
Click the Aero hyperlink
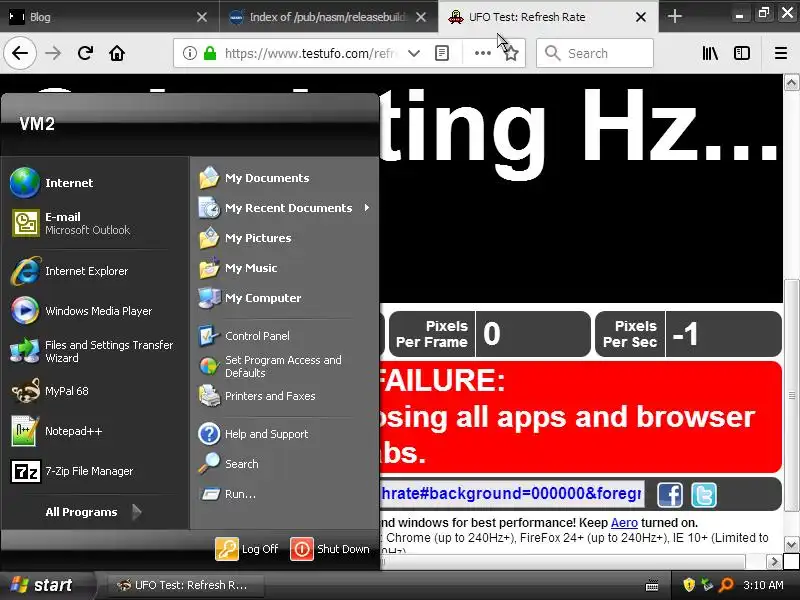[624, 522]
